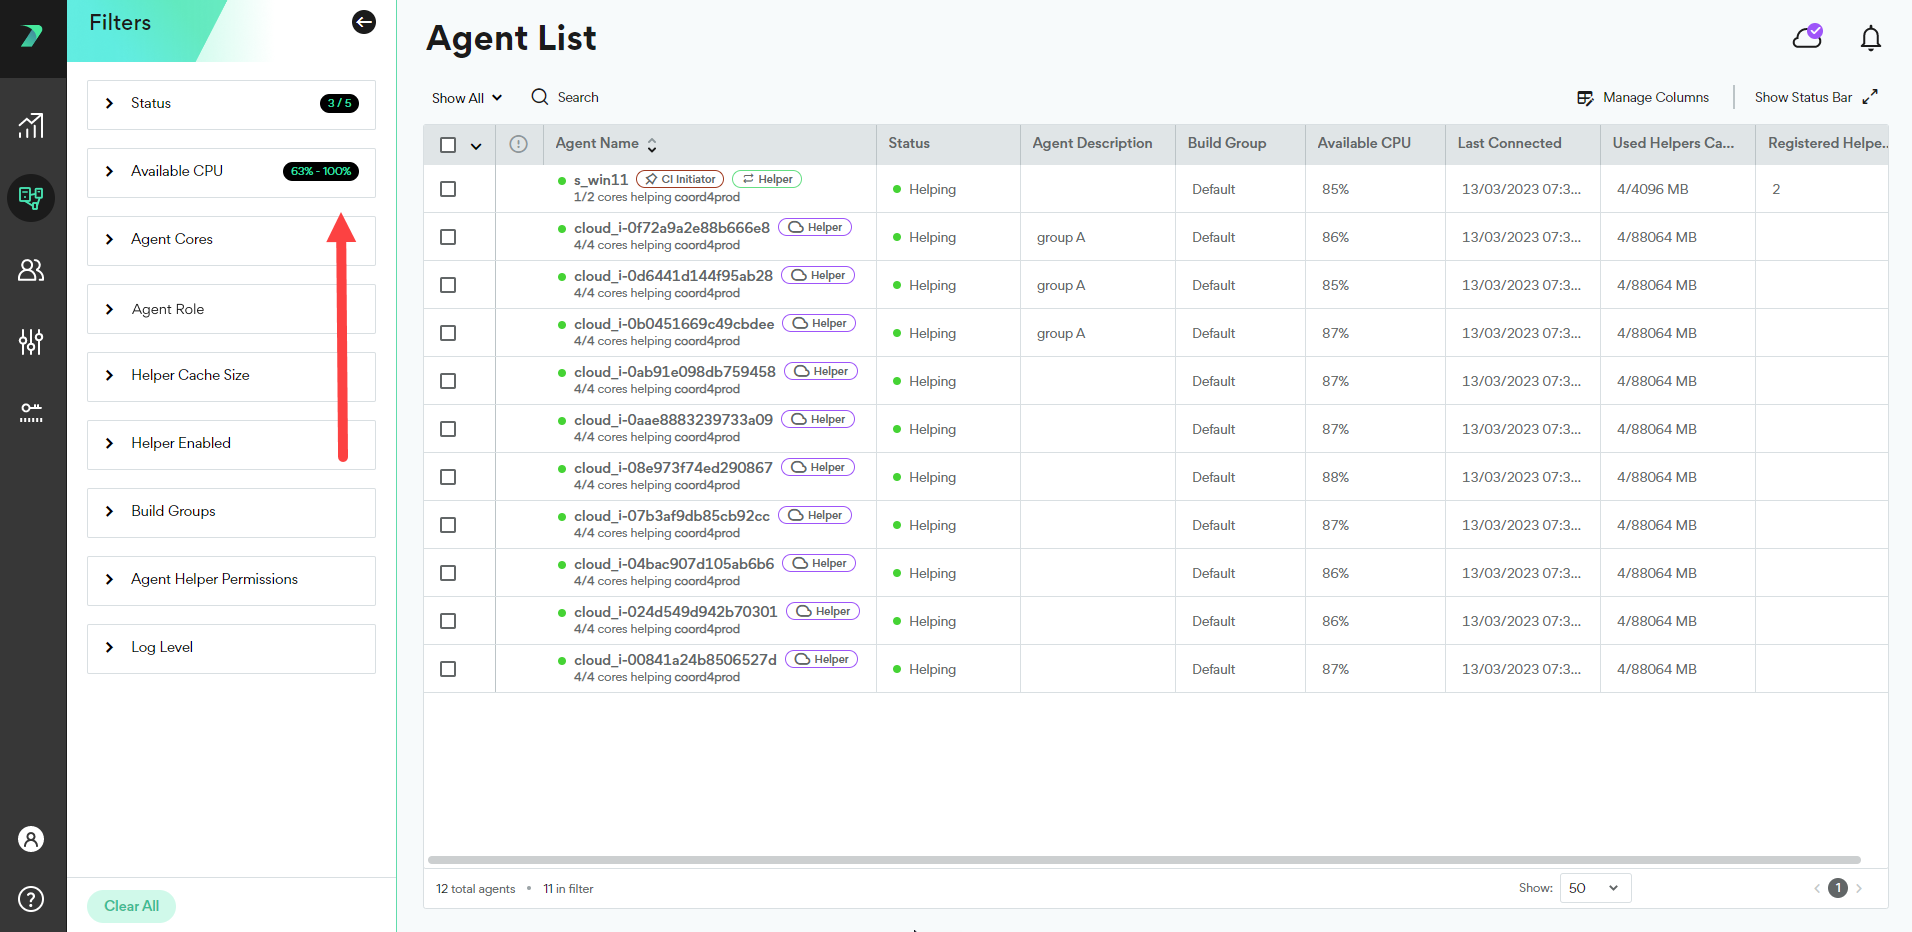Open the users sidebar icon
Screen dimensions: 1912x932
(31, 270)
